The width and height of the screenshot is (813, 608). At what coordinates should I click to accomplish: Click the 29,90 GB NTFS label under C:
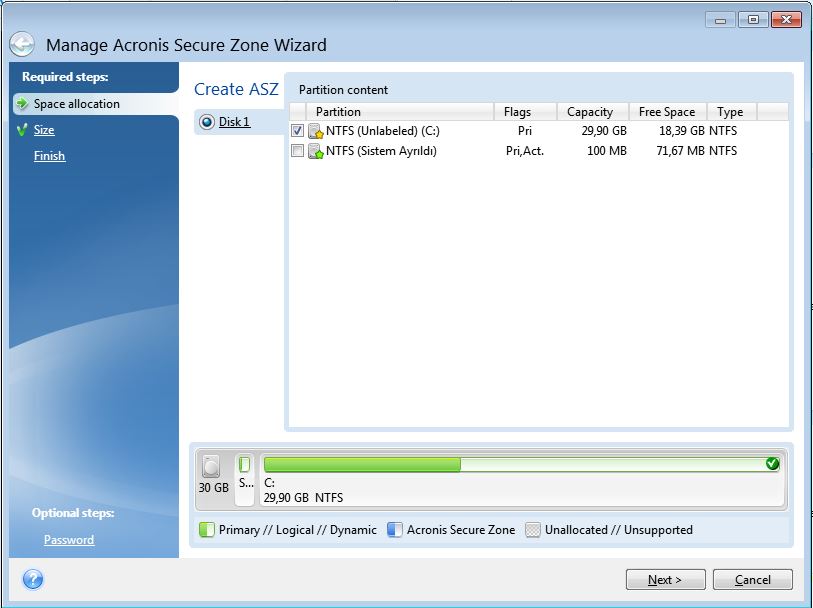pyautogui.click(x=303, y=498)
